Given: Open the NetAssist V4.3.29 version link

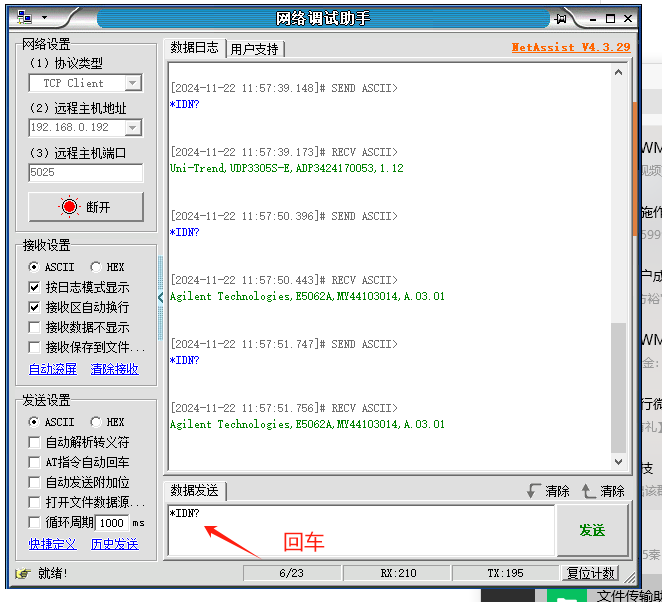Looking at the screenshot, I should pos(570,47).
